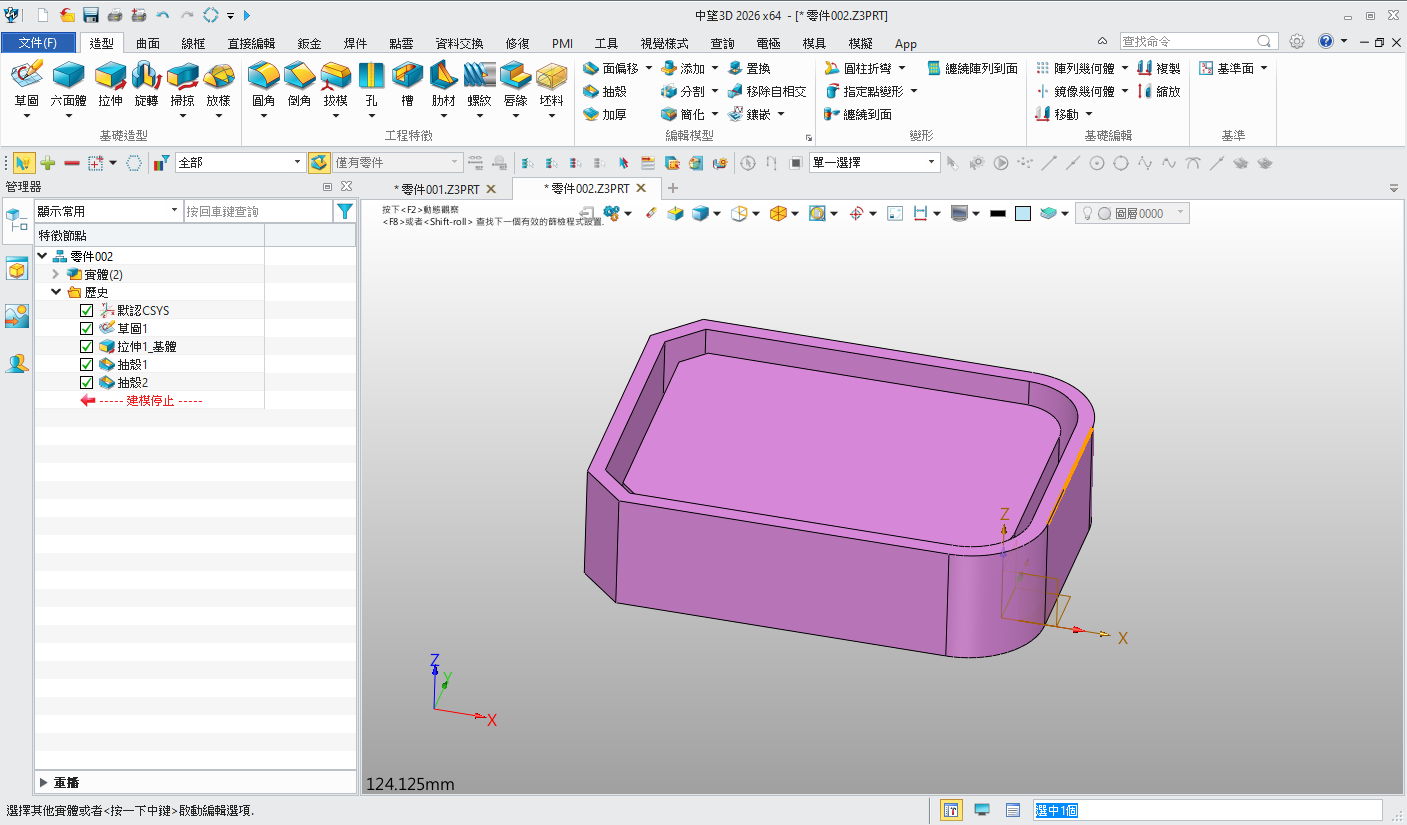Click the 螺紋 thread tool
Image resolution: width=1407 pixels, height=825 pixels.
tap(479, 75)
